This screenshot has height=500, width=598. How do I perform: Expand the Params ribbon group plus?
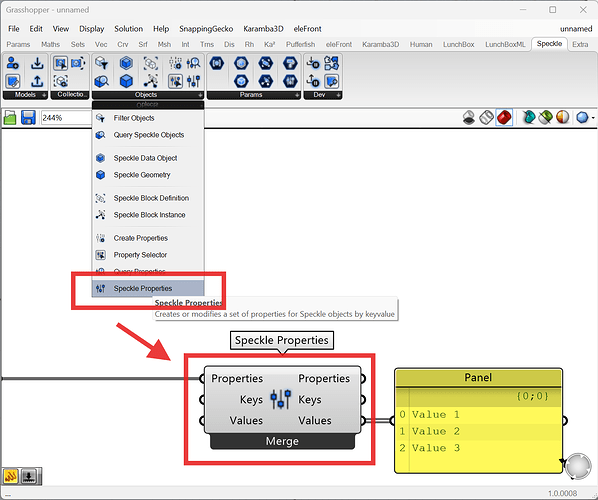297,95
